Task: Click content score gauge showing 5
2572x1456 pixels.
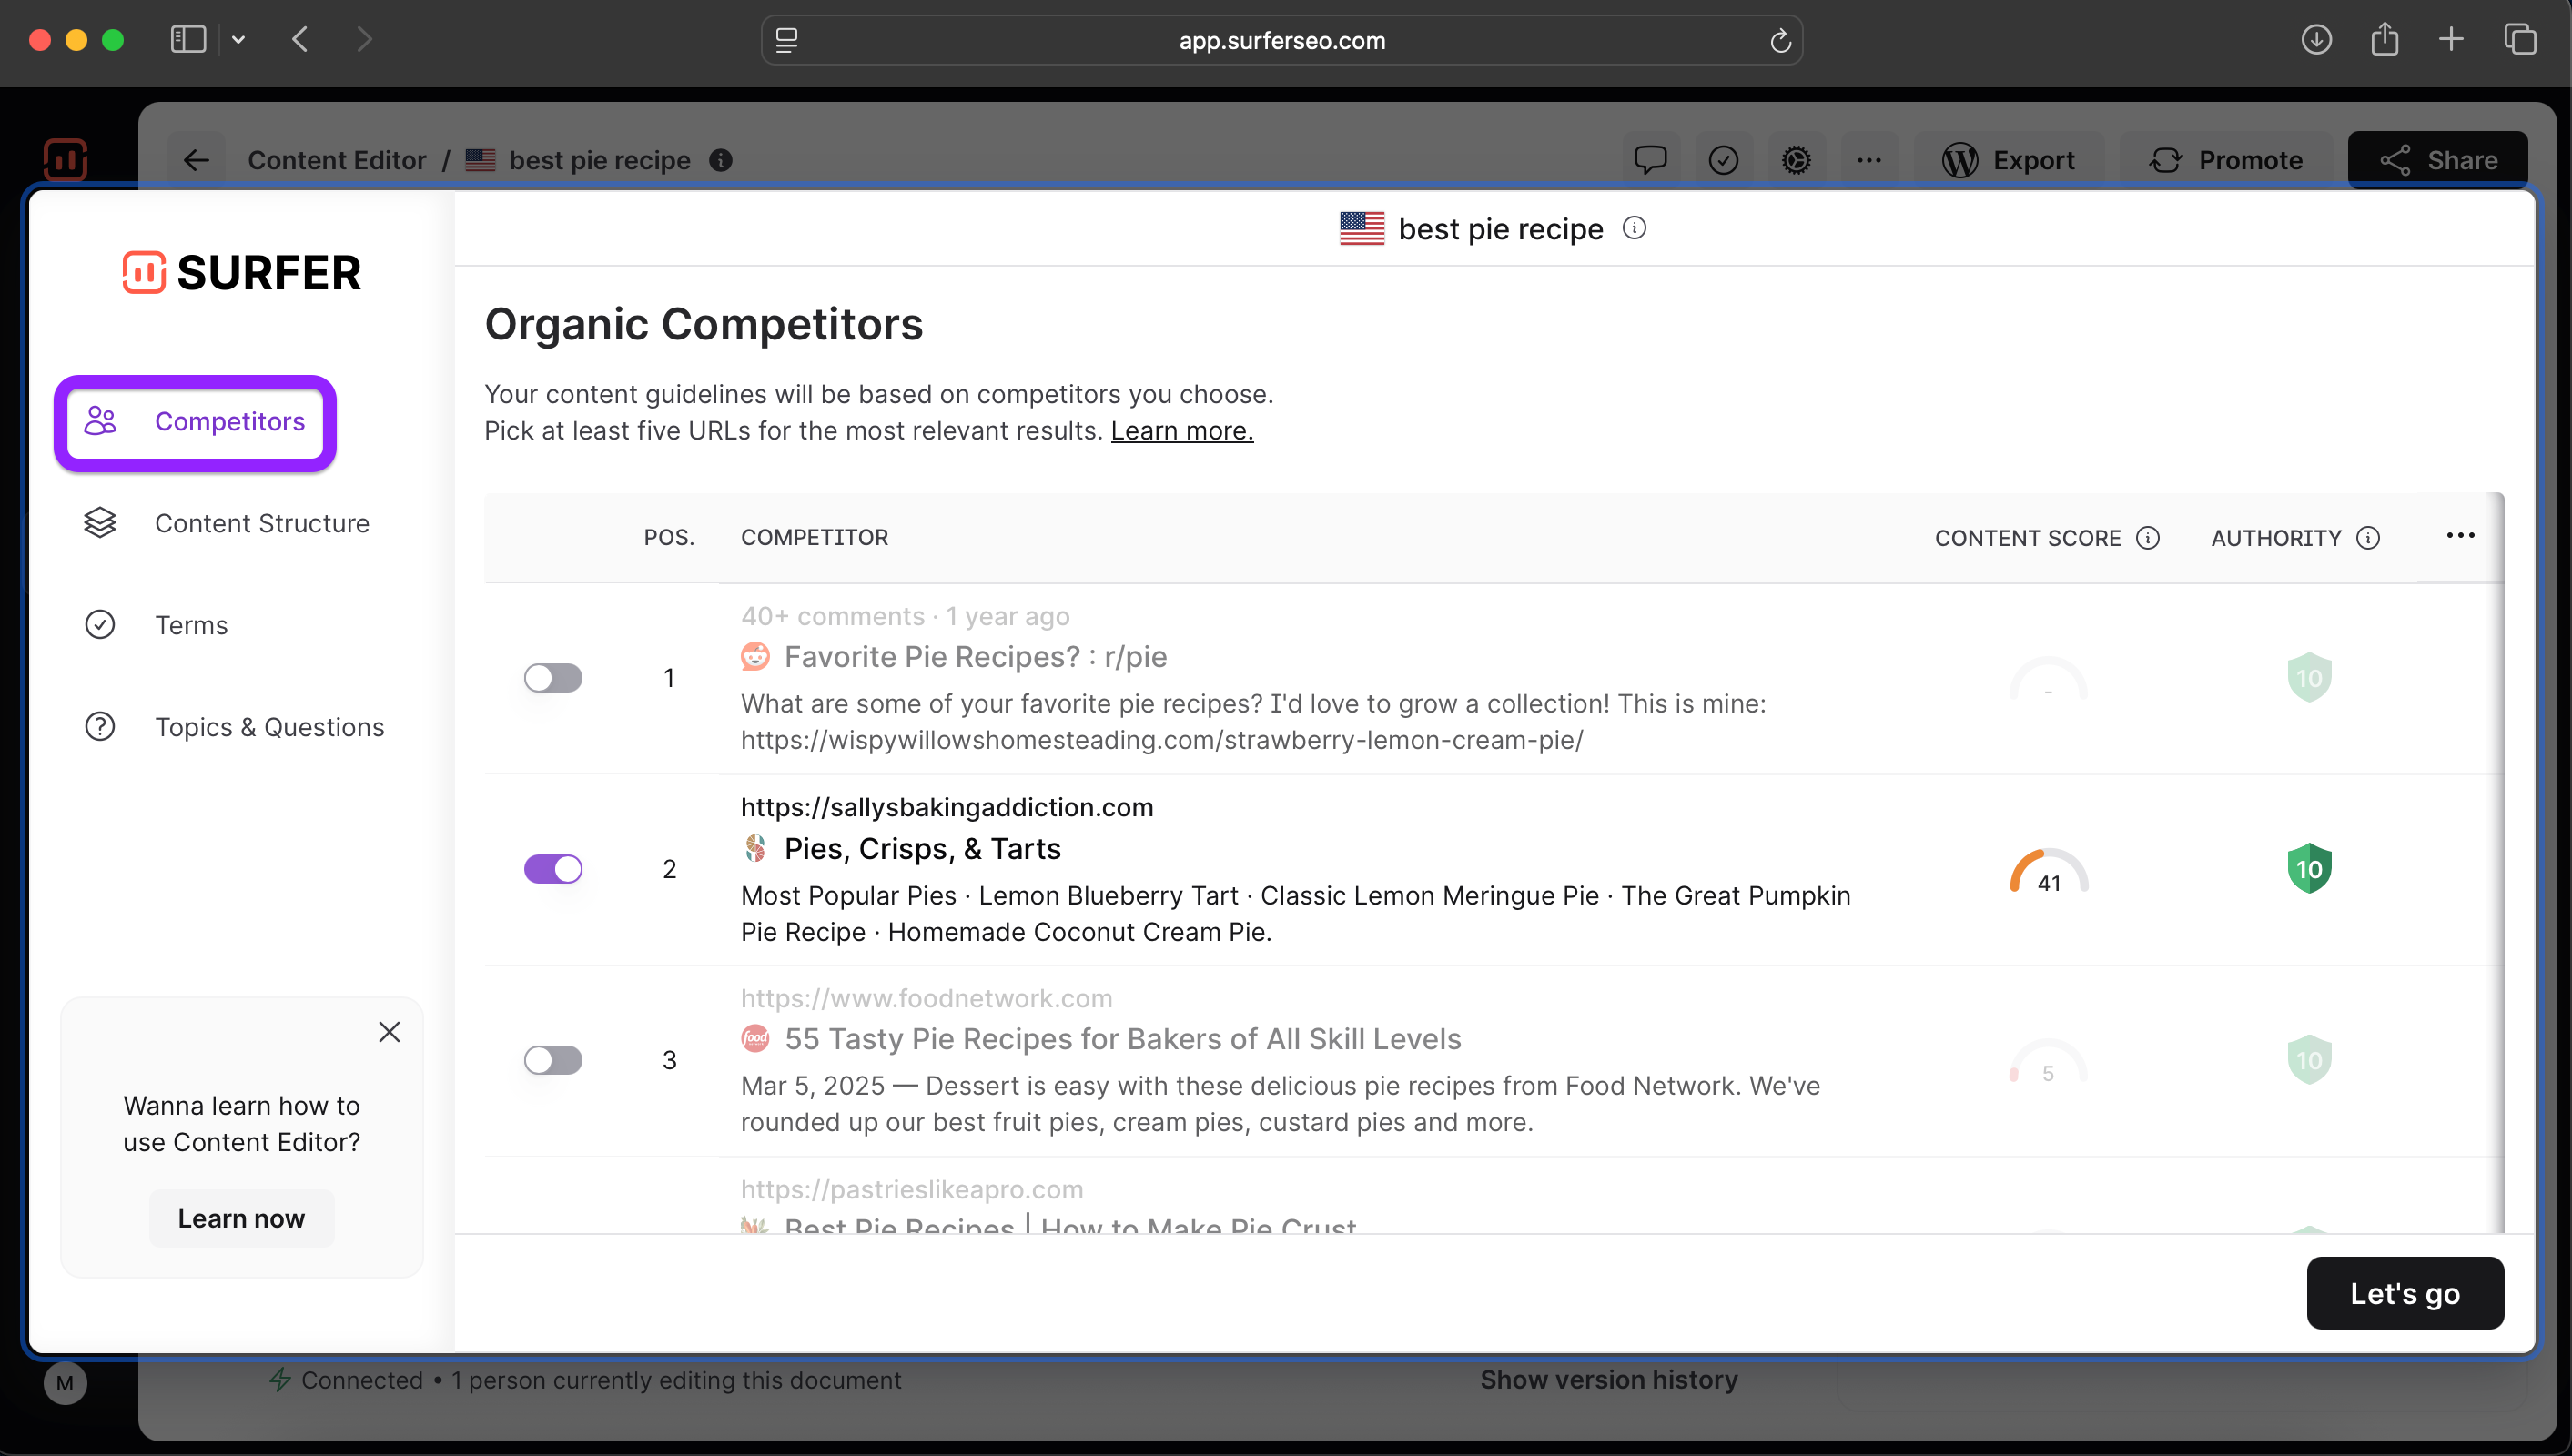Action: [x=2049, y=1061]
